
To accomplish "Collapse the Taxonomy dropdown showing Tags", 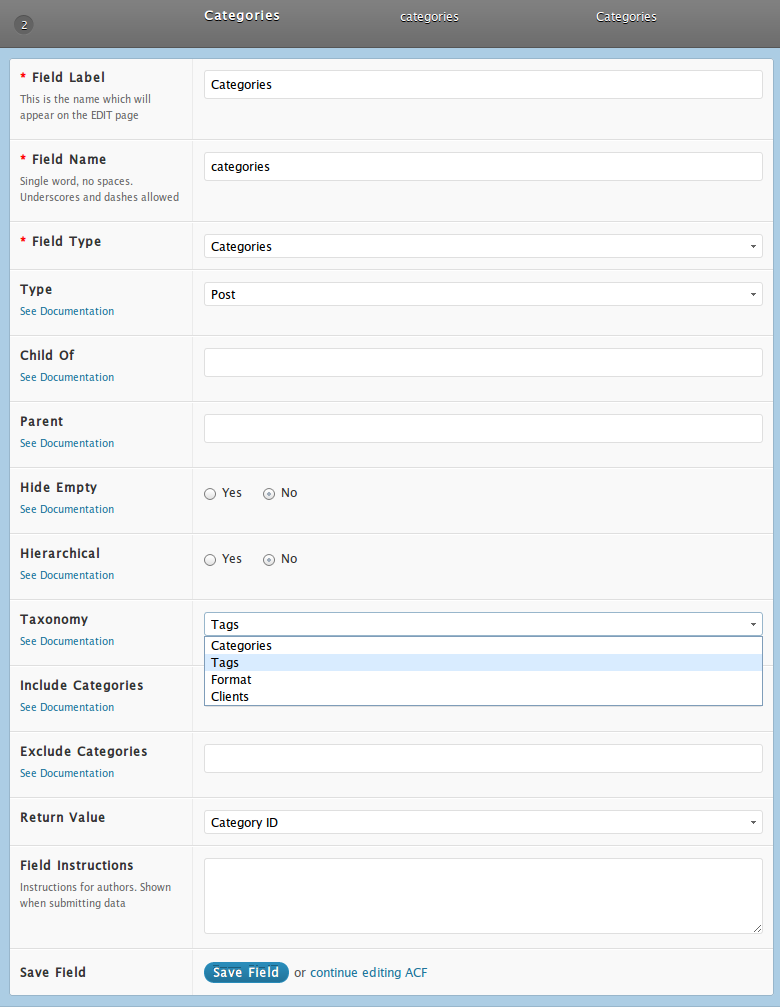I will [x=483, y=624].
